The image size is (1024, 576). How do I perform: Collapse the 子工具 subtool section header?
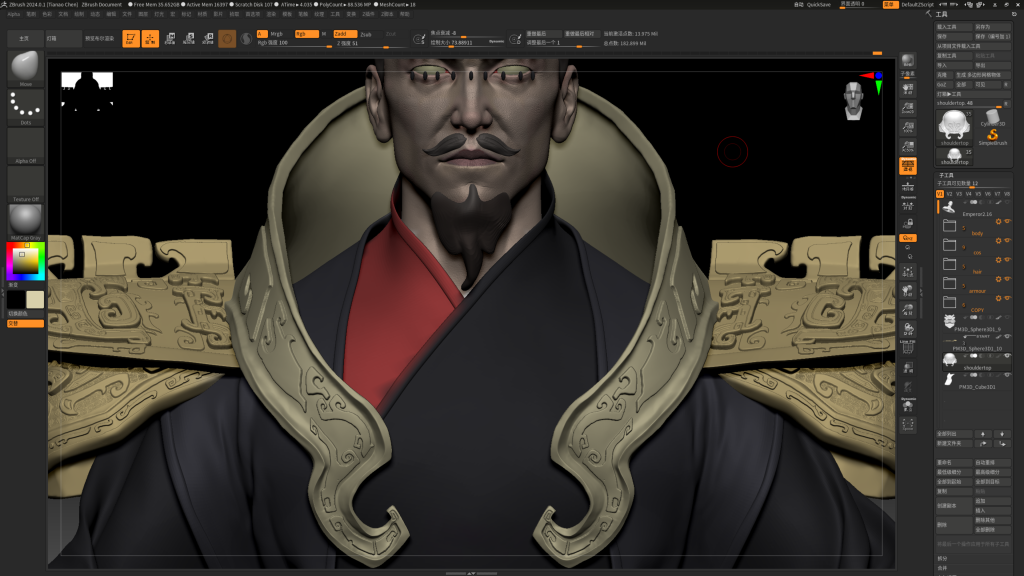click(946, 175)
